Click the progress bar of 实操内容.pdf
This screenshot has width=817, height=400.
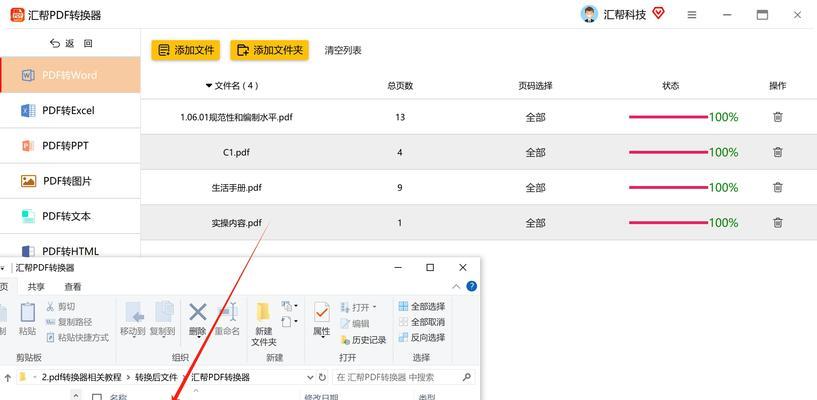point(669,222)
